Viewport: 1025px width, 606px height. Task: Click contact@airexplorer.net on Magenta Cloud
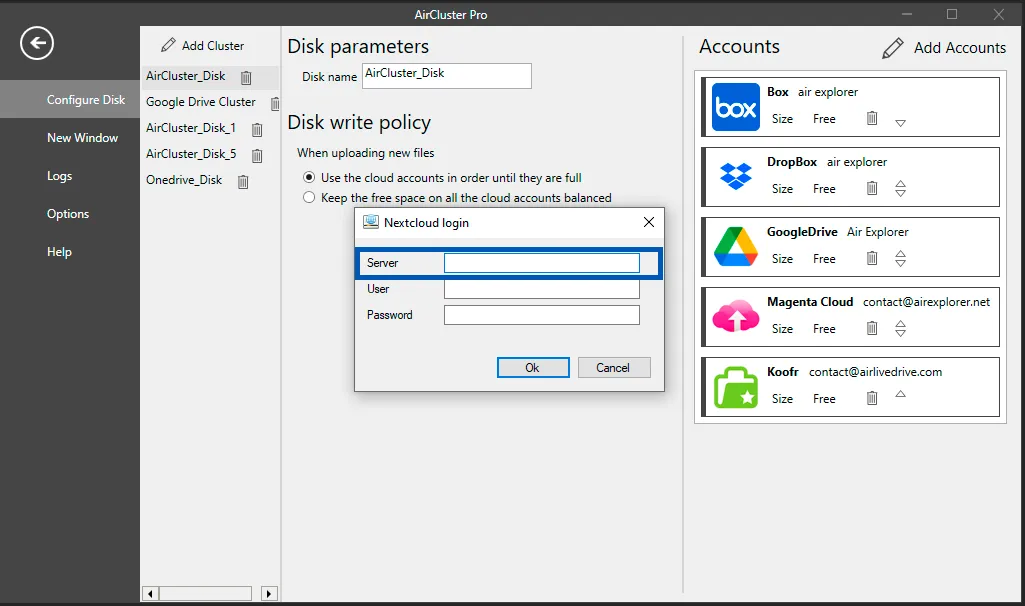pyautogui.click(x=926, y=302)
